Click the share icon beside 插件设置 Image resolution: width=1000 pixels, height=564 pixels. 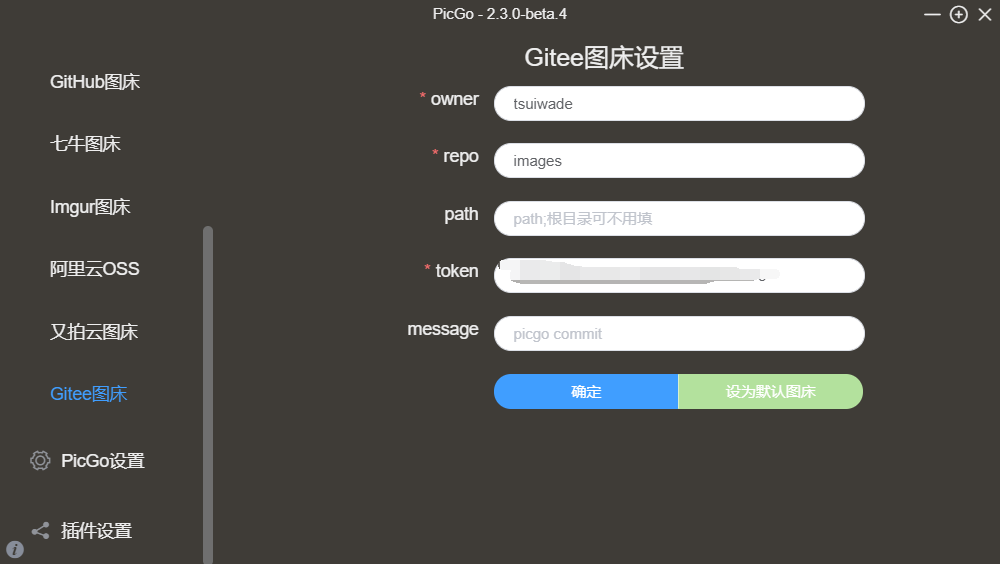click(40, 530)
